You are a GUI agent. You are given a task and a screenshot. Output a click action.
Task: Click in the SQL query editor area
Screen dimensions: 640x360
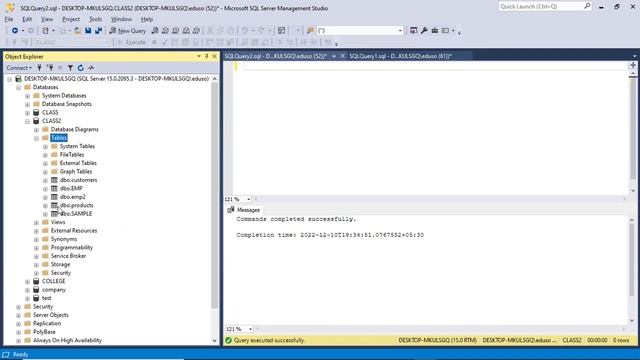tap(431, 129)
